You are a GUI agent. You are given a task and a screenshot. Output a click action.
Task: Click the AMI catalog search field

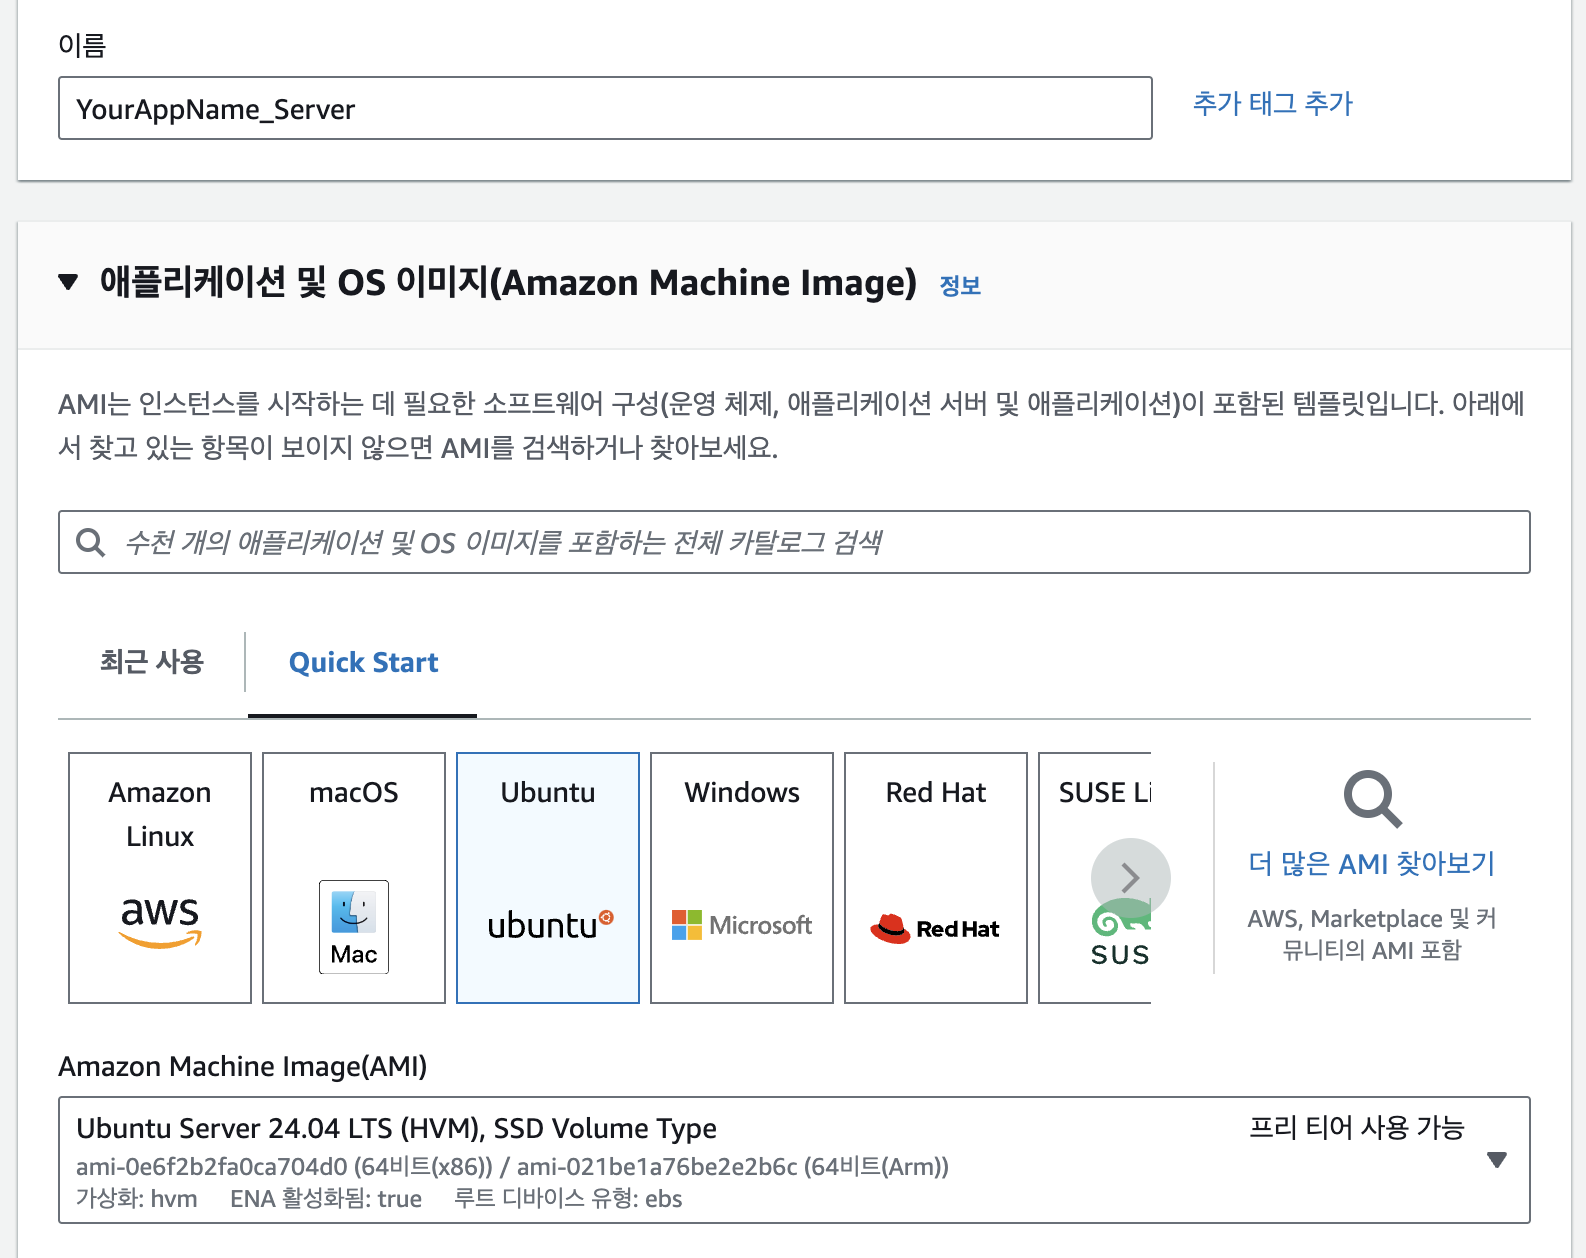pos(794,542)
